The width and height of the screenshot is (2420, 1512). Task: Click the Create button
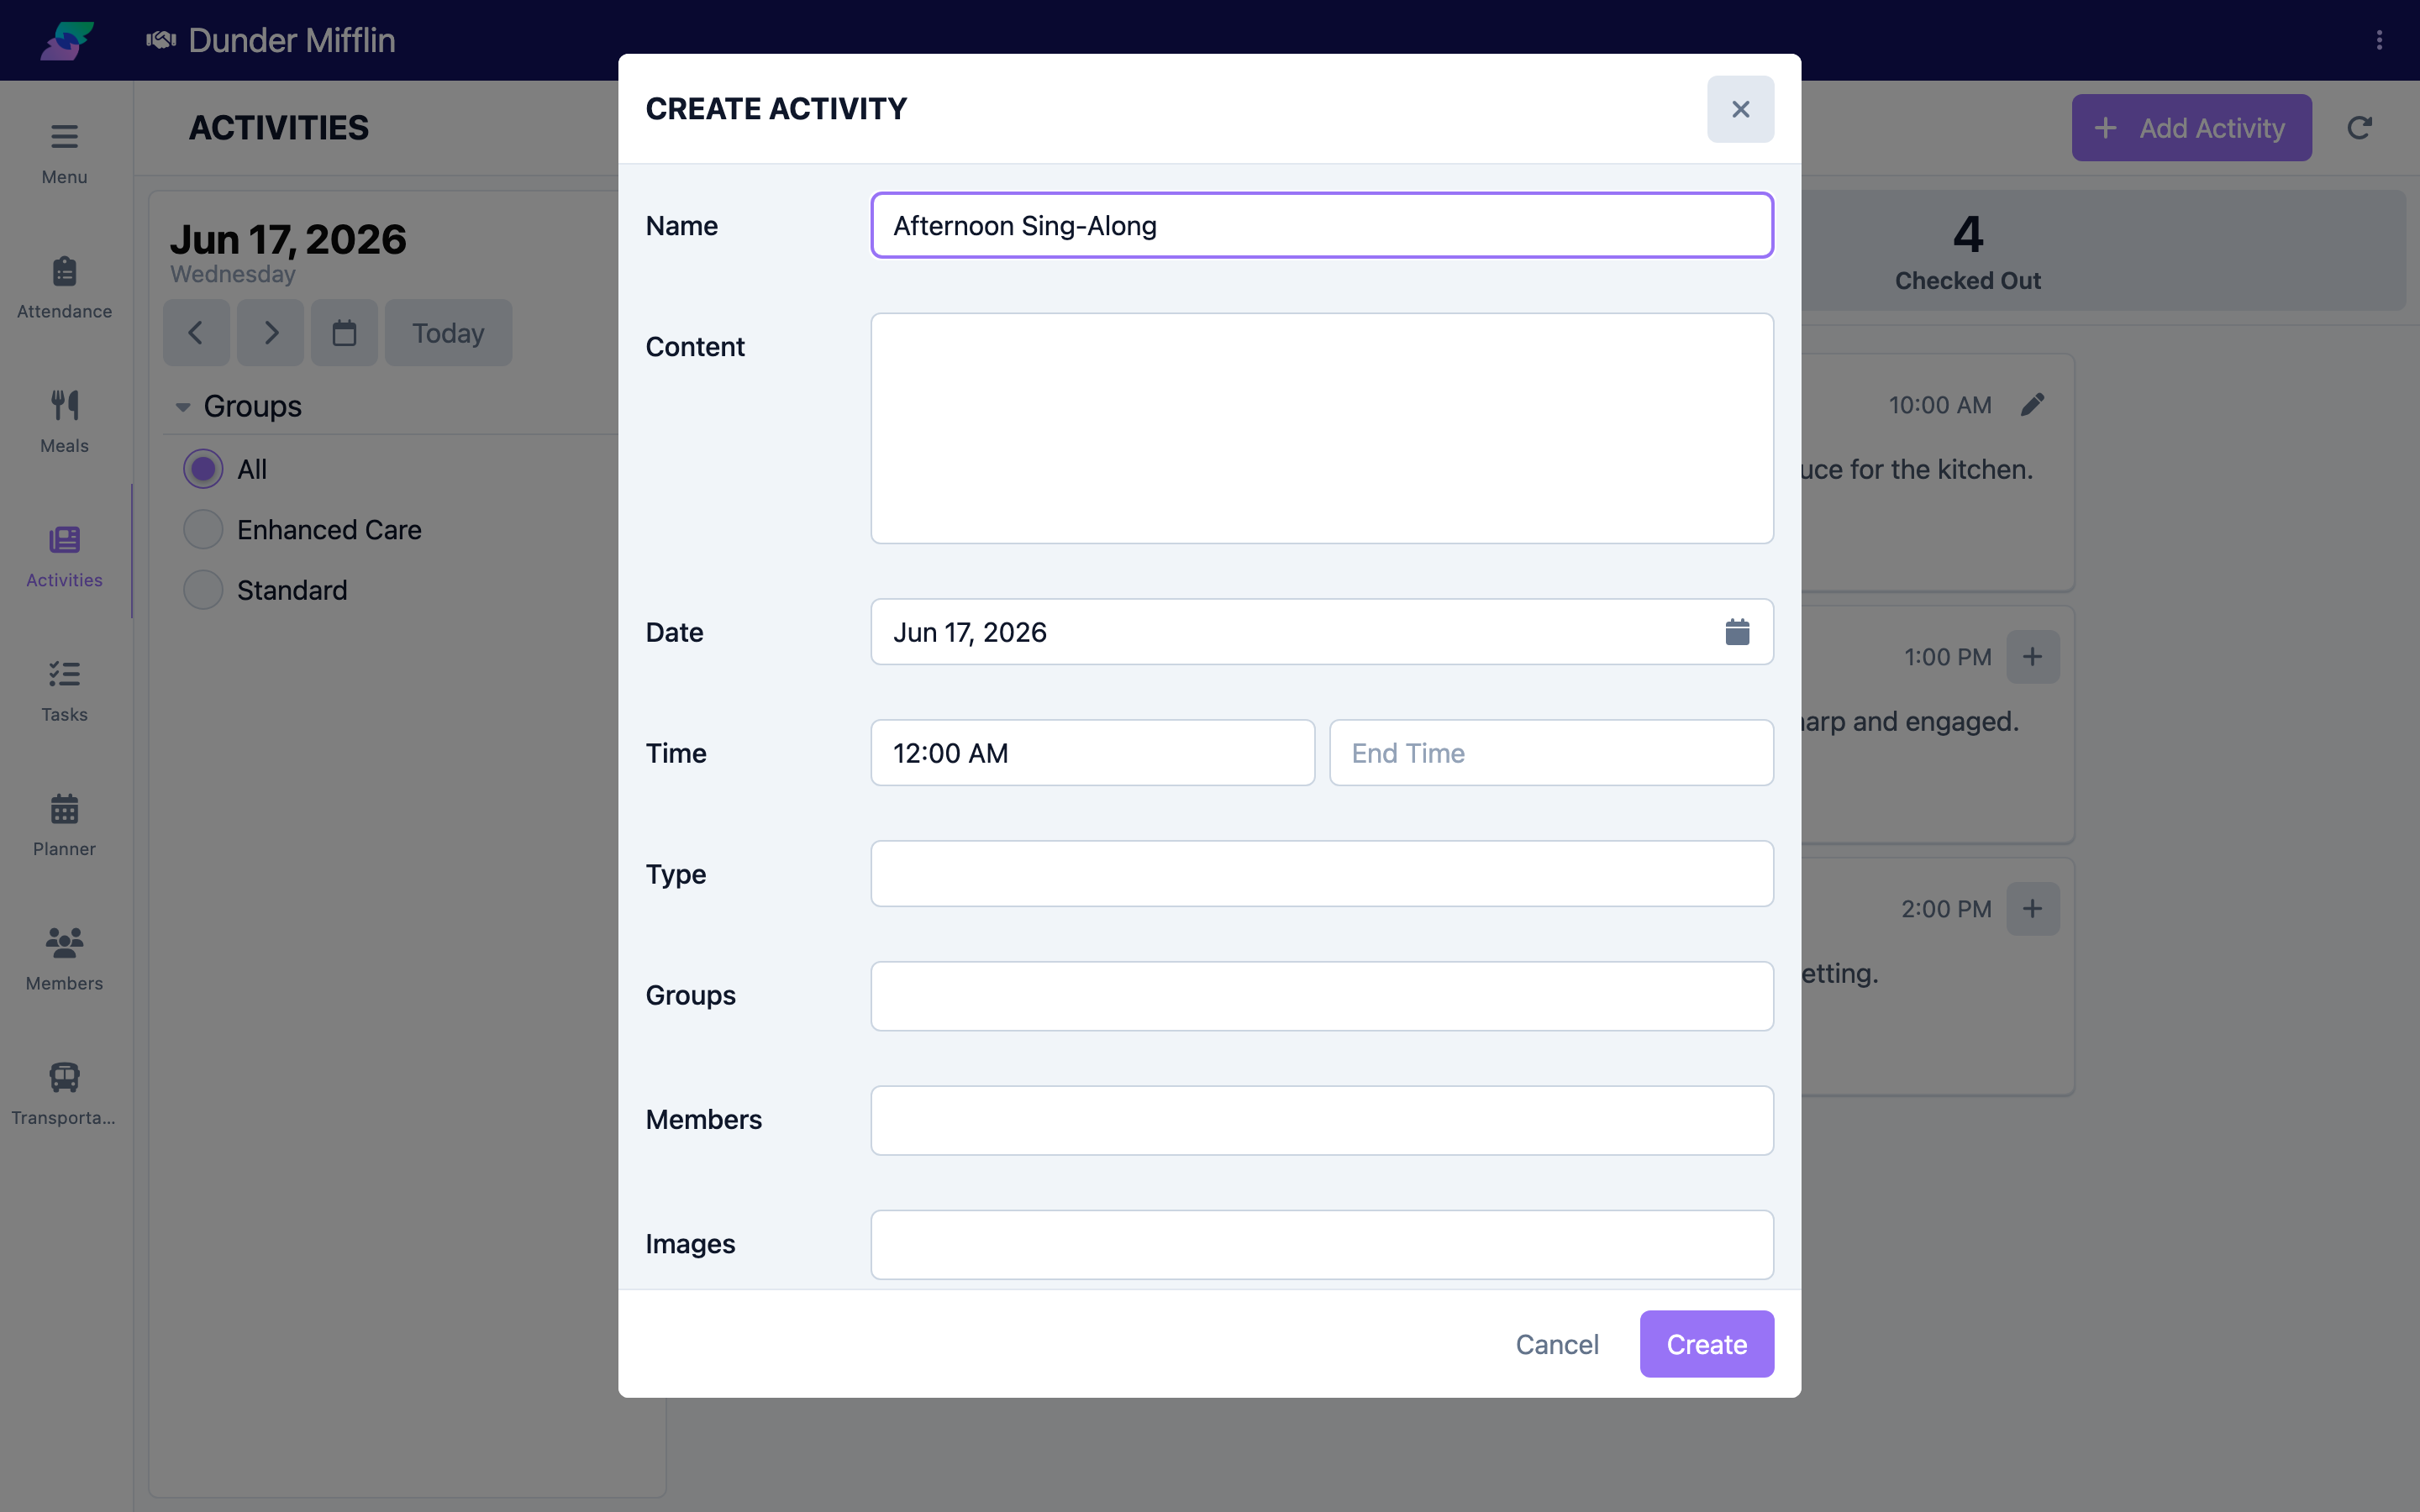pos(1706,1344)
